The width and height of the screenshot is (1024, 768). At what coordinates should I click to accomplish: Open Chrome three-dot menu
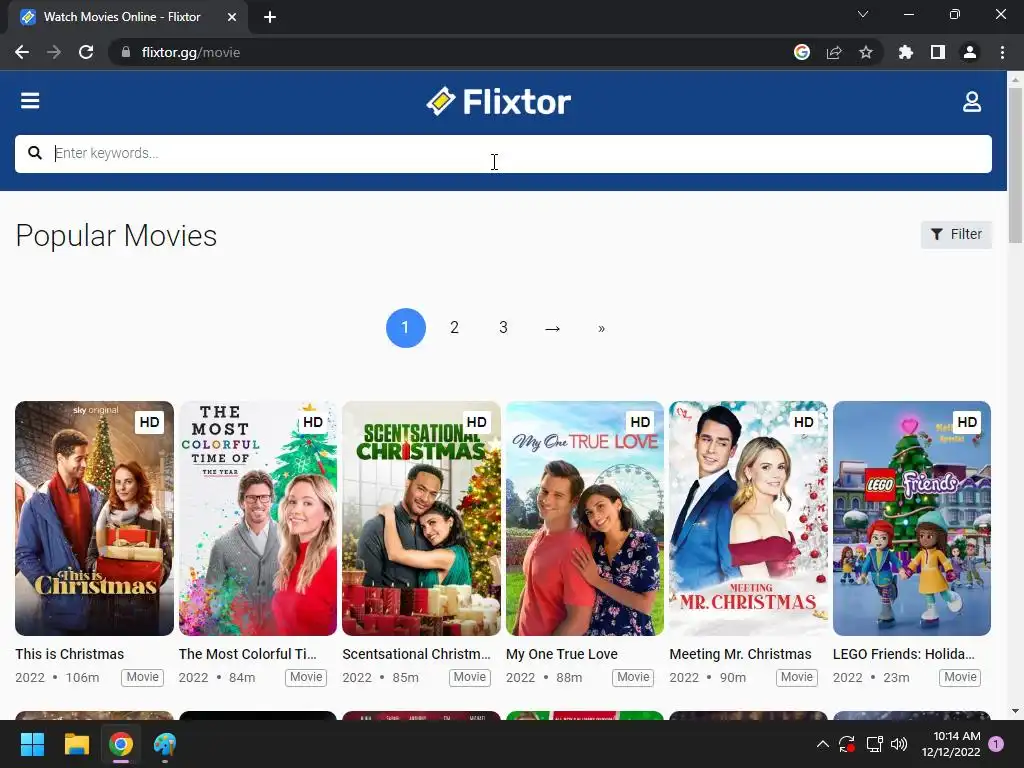click(1002, 52)
